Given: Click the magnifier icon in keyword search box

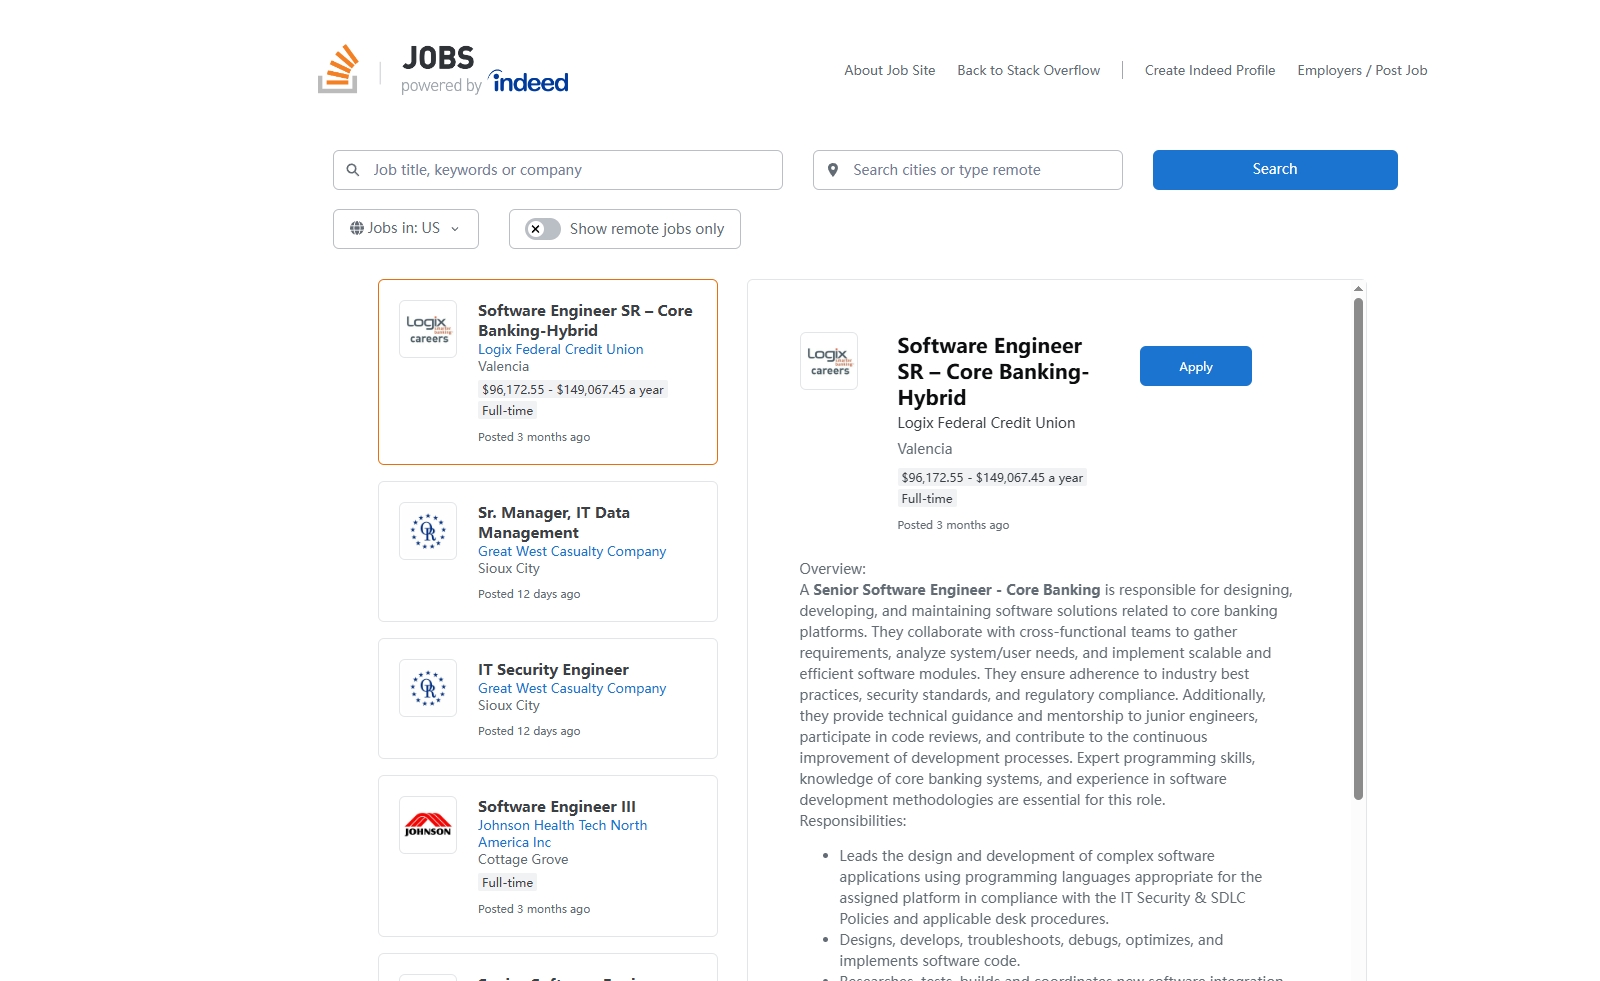Looking at the screenshot, I should 353,170.
